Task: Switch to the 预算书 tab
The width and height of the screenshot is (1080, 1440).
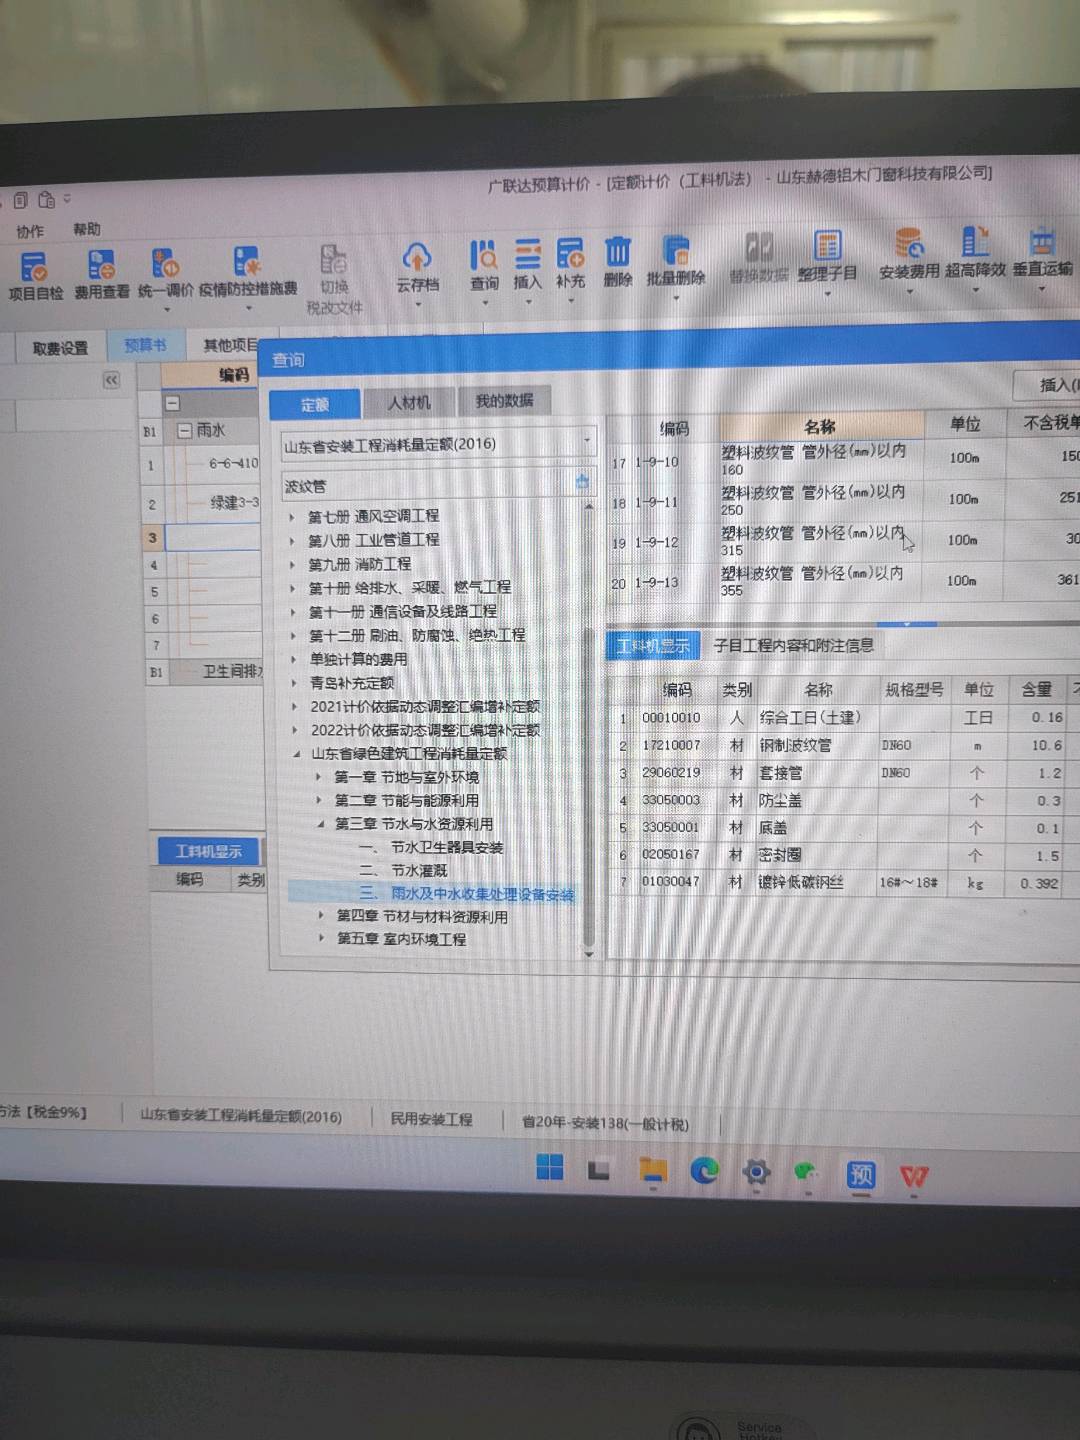Action: coord(145,345)
